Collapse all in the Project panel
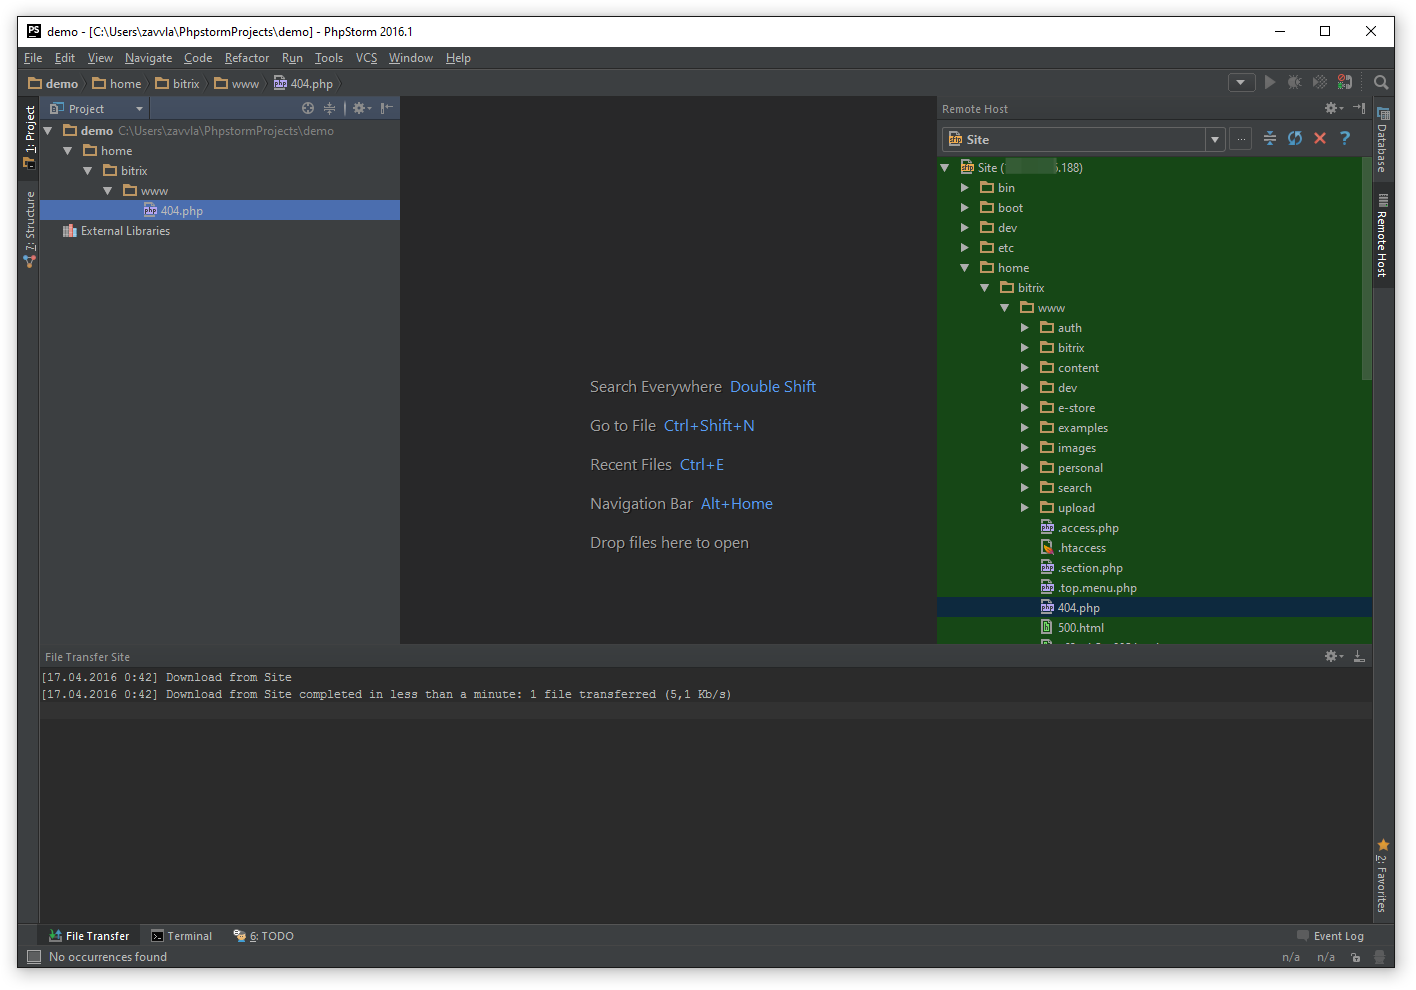 [x=329, y=108]
